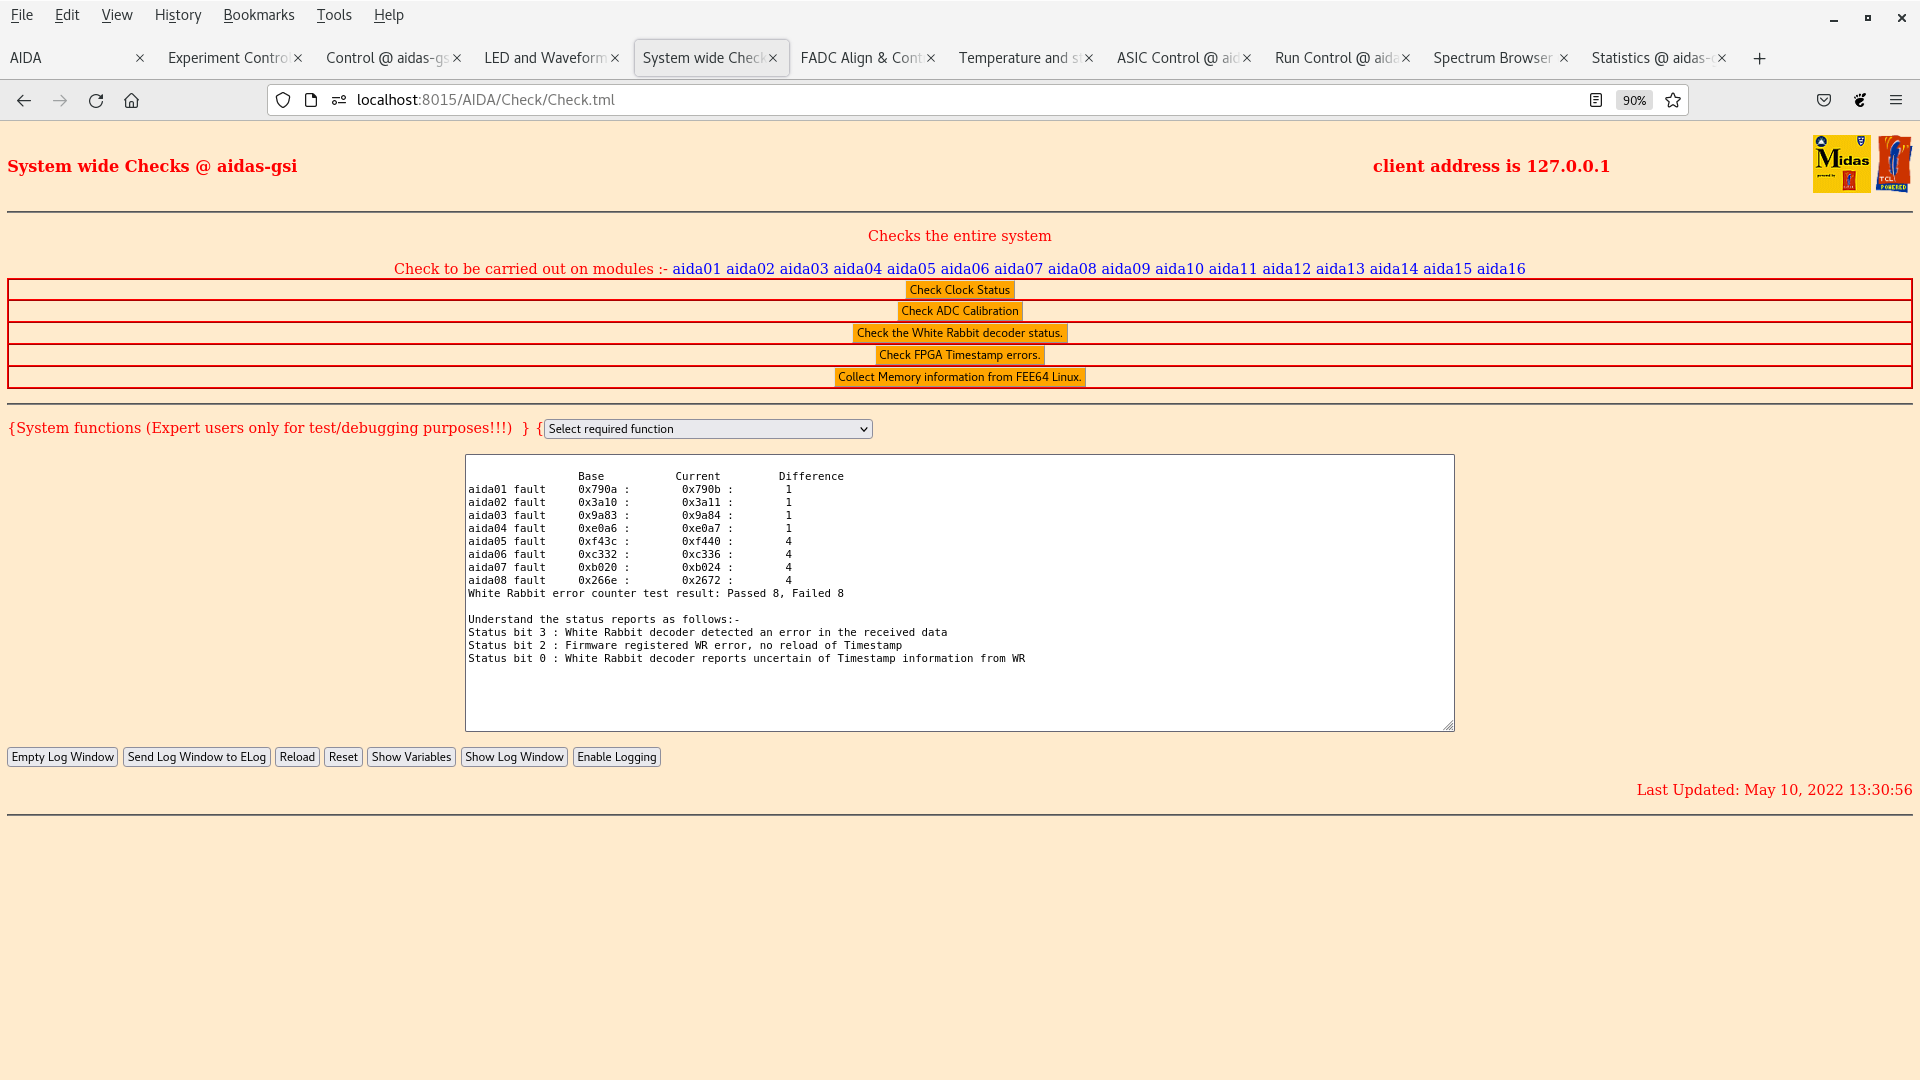Click Enable Logging button
1920x1080 pixels.
click(616, 757)
